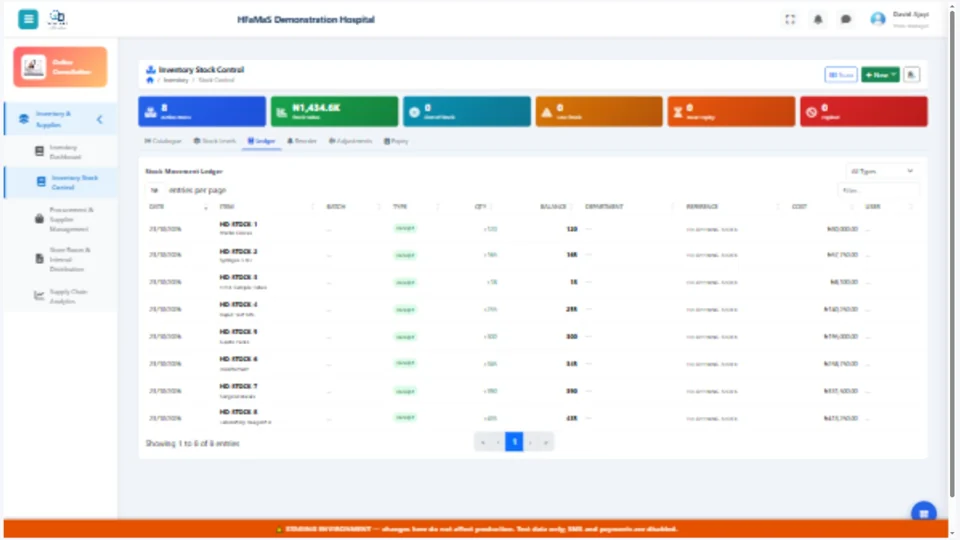Viewport: 960px width, 540px height.
Task: Sort ledger by TYPE column
Action: click(416, 207)
